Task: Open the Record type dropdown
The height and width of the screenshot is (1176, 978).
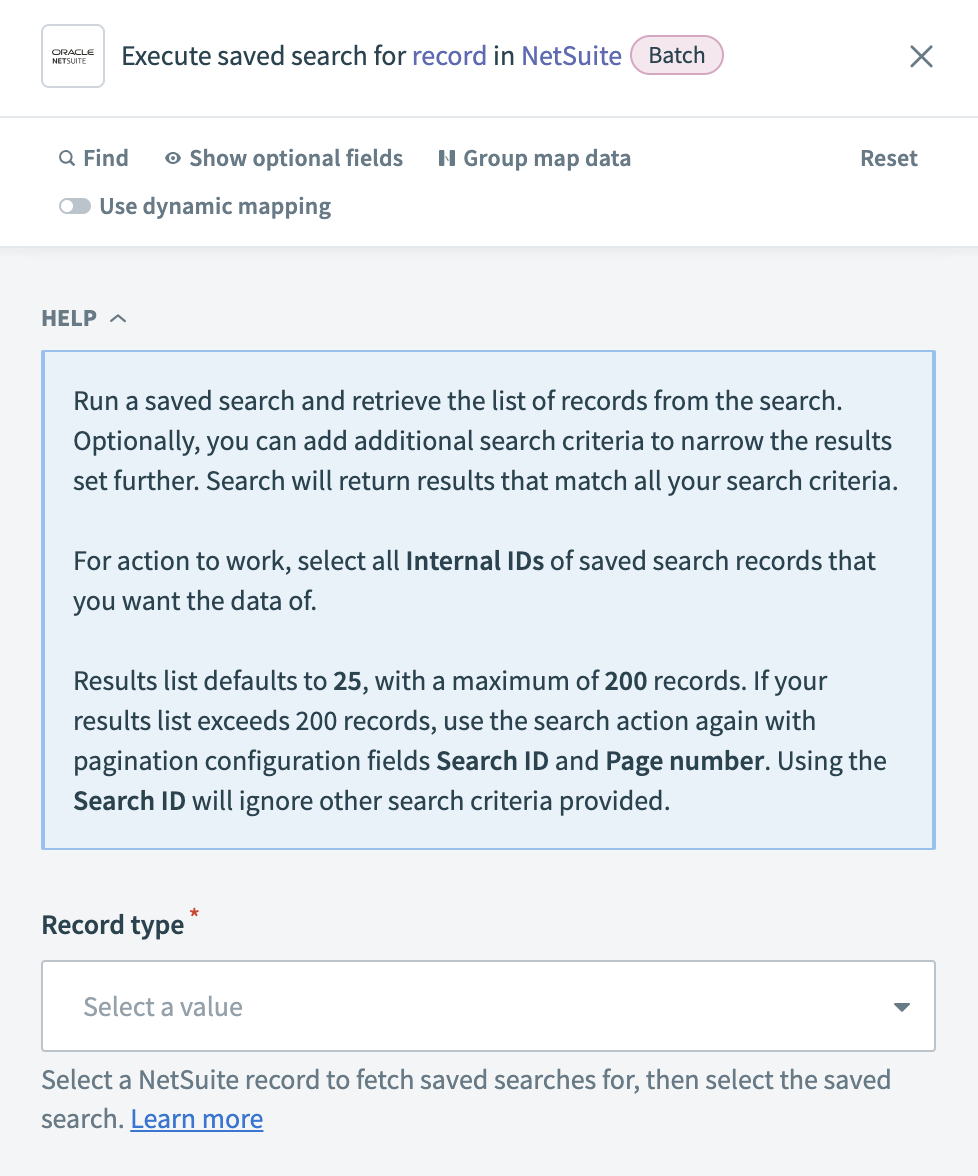Action: pos(488,1006)
